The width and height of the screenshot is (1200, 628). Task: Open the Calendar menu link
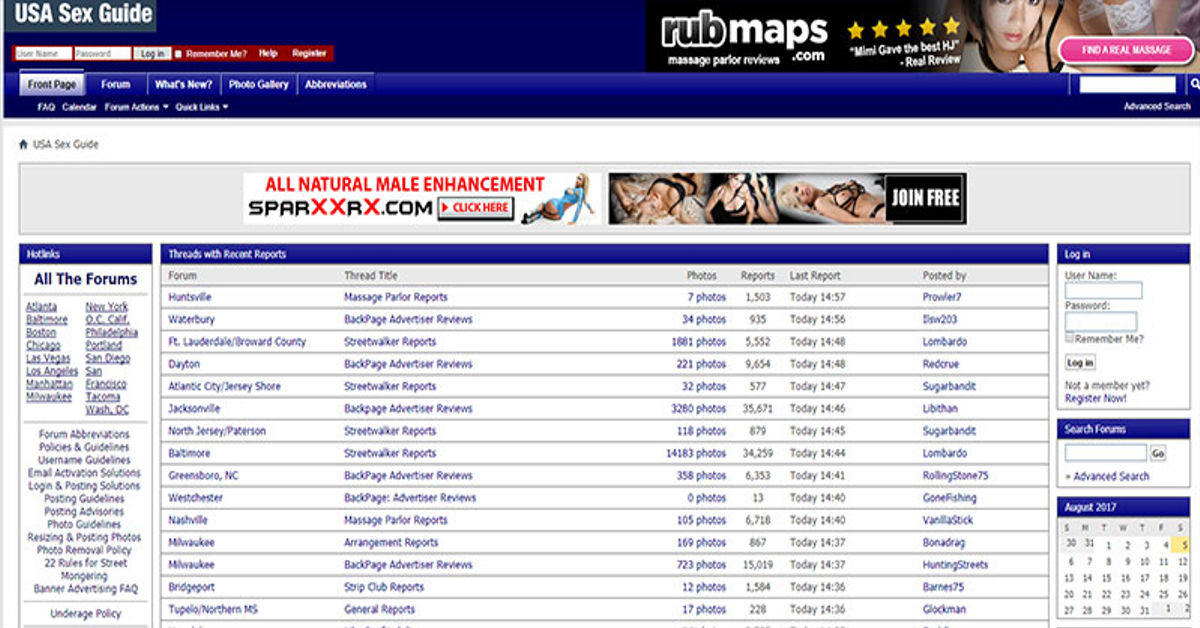[80, 107]
